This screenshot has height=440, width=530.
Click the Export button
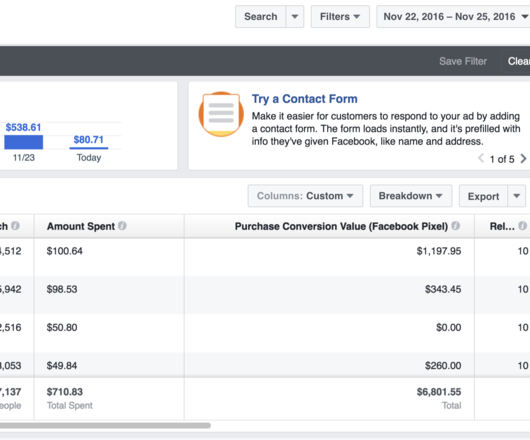pyautogui.click(x=483, y=196)
